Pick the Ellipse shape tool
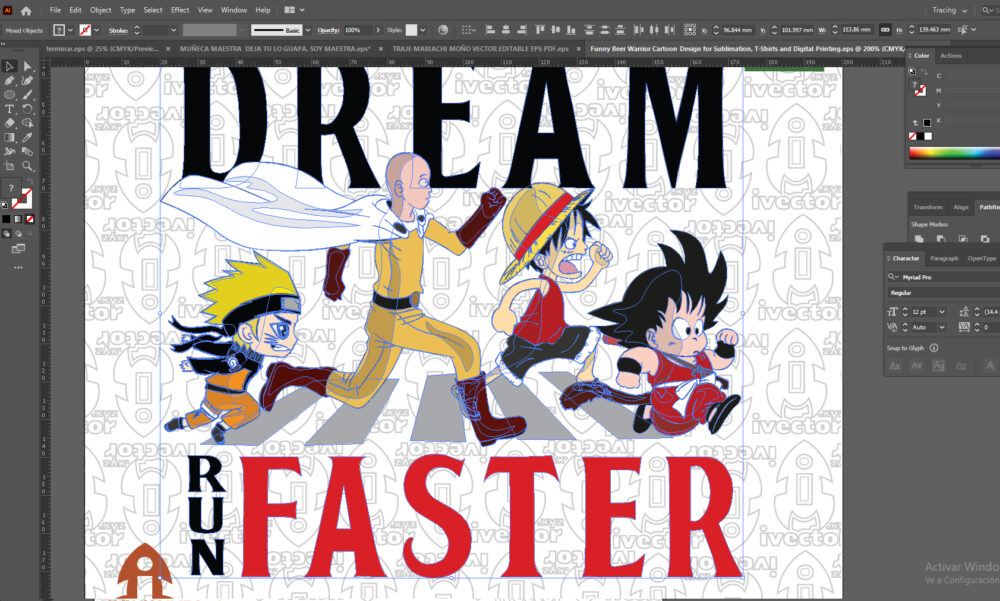 [x=9, y=94]
